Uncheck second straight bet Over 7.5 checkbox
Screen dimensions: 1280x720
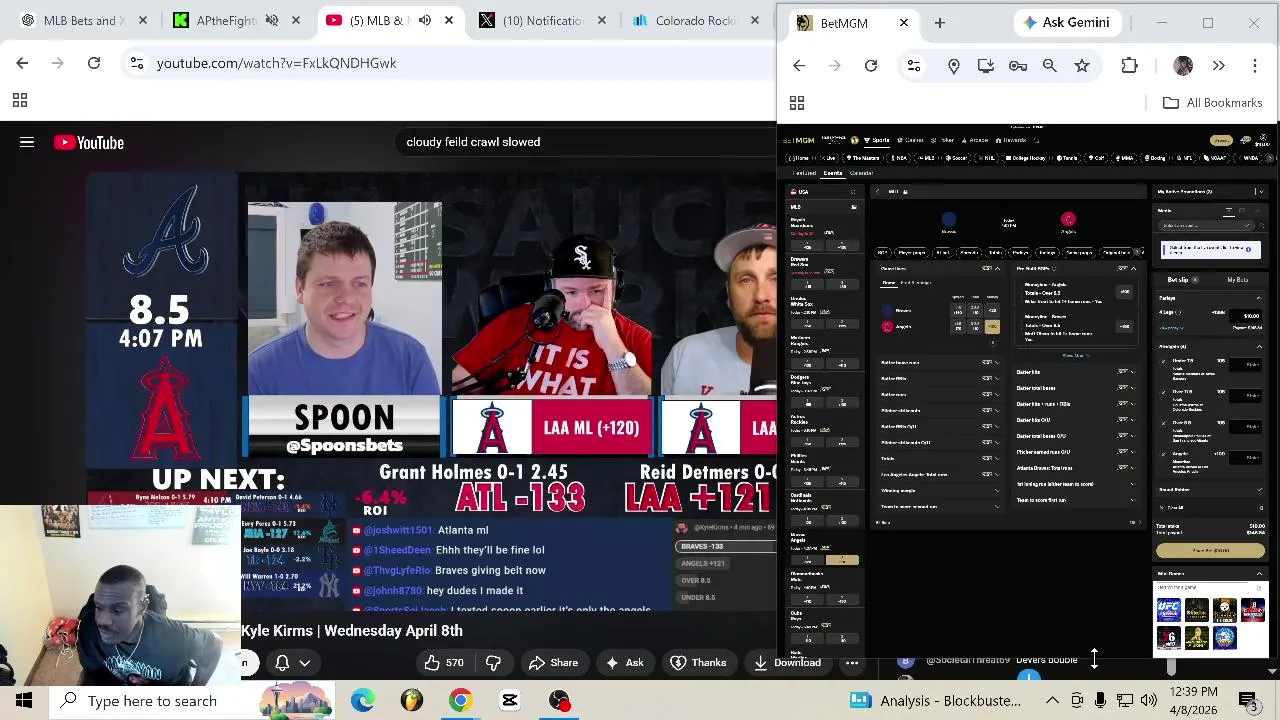(1163, 393)
